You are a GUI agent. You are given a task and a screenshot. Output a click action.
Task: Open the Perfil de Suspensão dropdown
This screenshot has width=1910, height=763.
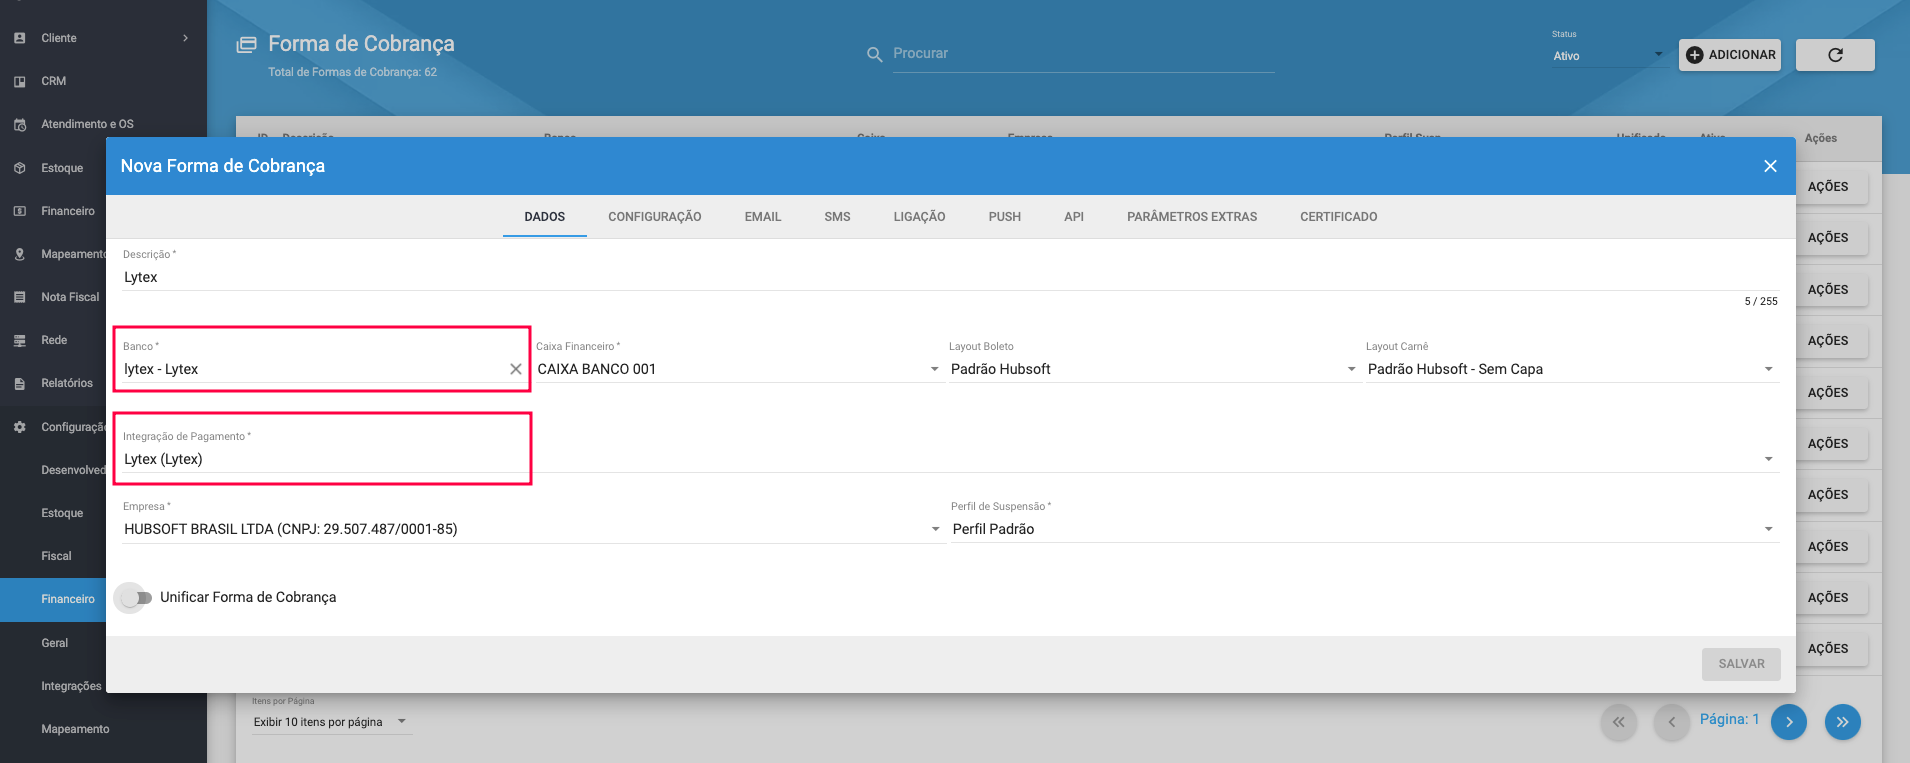pyautogui.click(x=1364, y=529)
